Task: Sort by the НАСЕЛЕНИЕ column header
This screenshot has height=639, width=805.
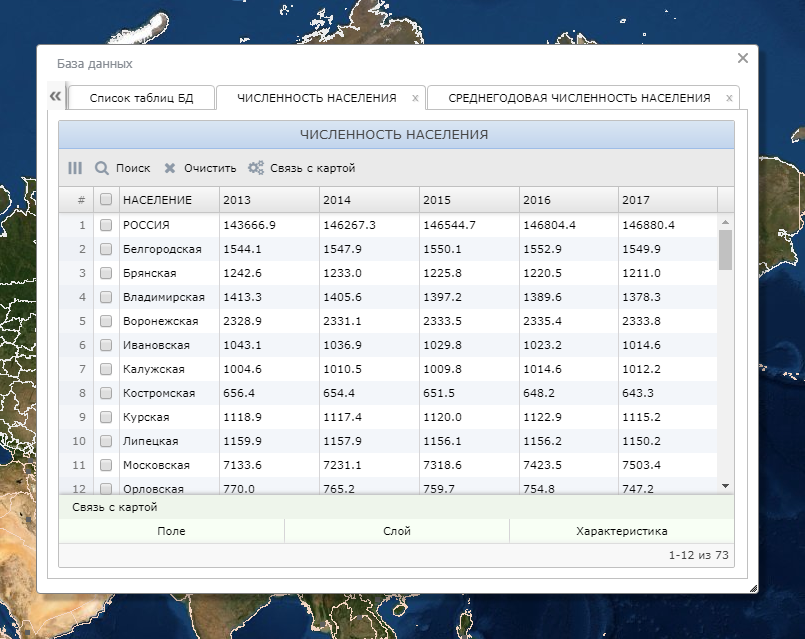Action: [168, 200]
